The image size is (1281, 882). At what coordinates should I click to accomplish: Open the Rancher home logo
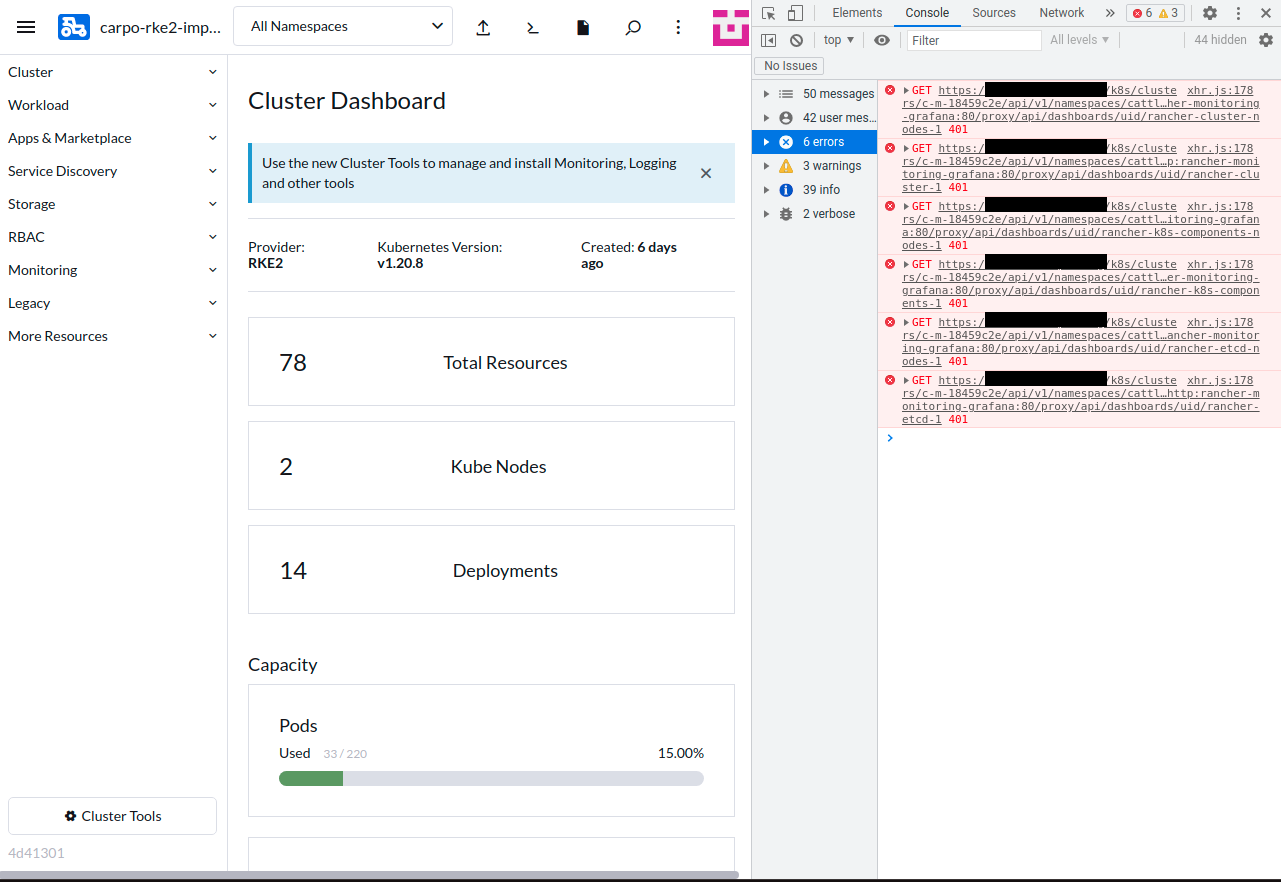click(73, 26)
